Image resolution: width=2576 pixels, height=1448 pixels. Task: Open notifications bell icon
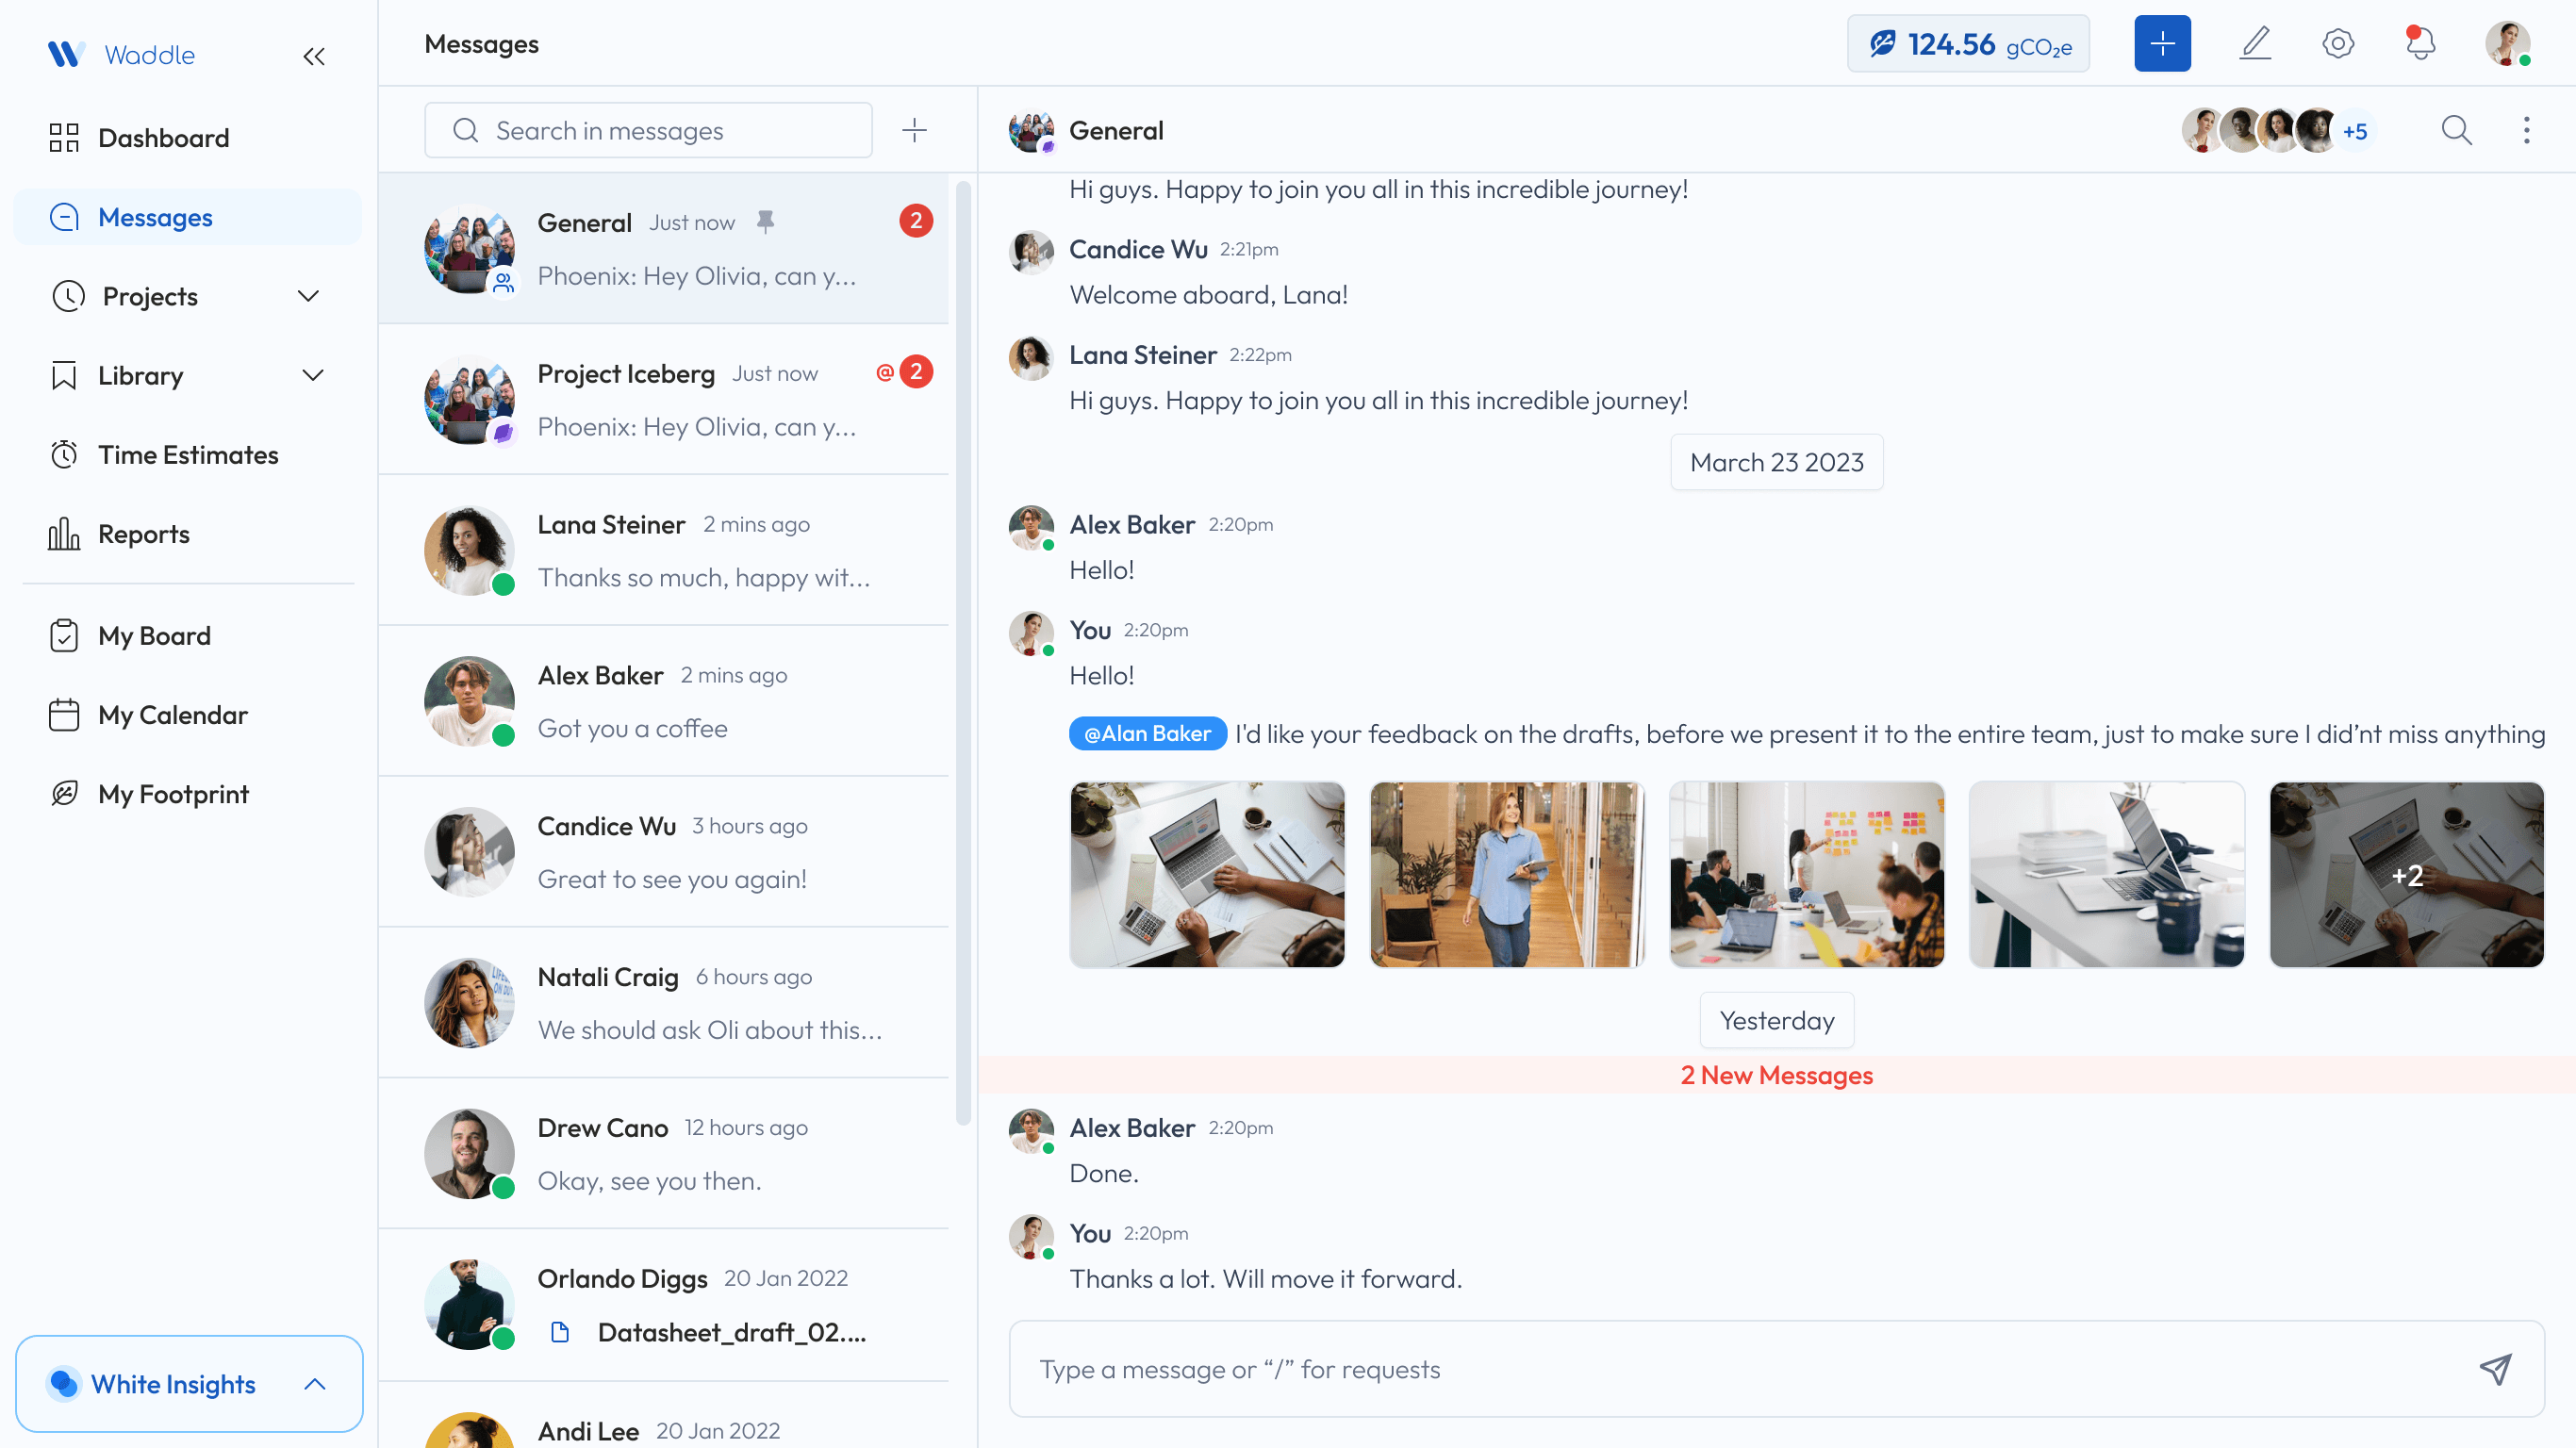pos(2420,44)
